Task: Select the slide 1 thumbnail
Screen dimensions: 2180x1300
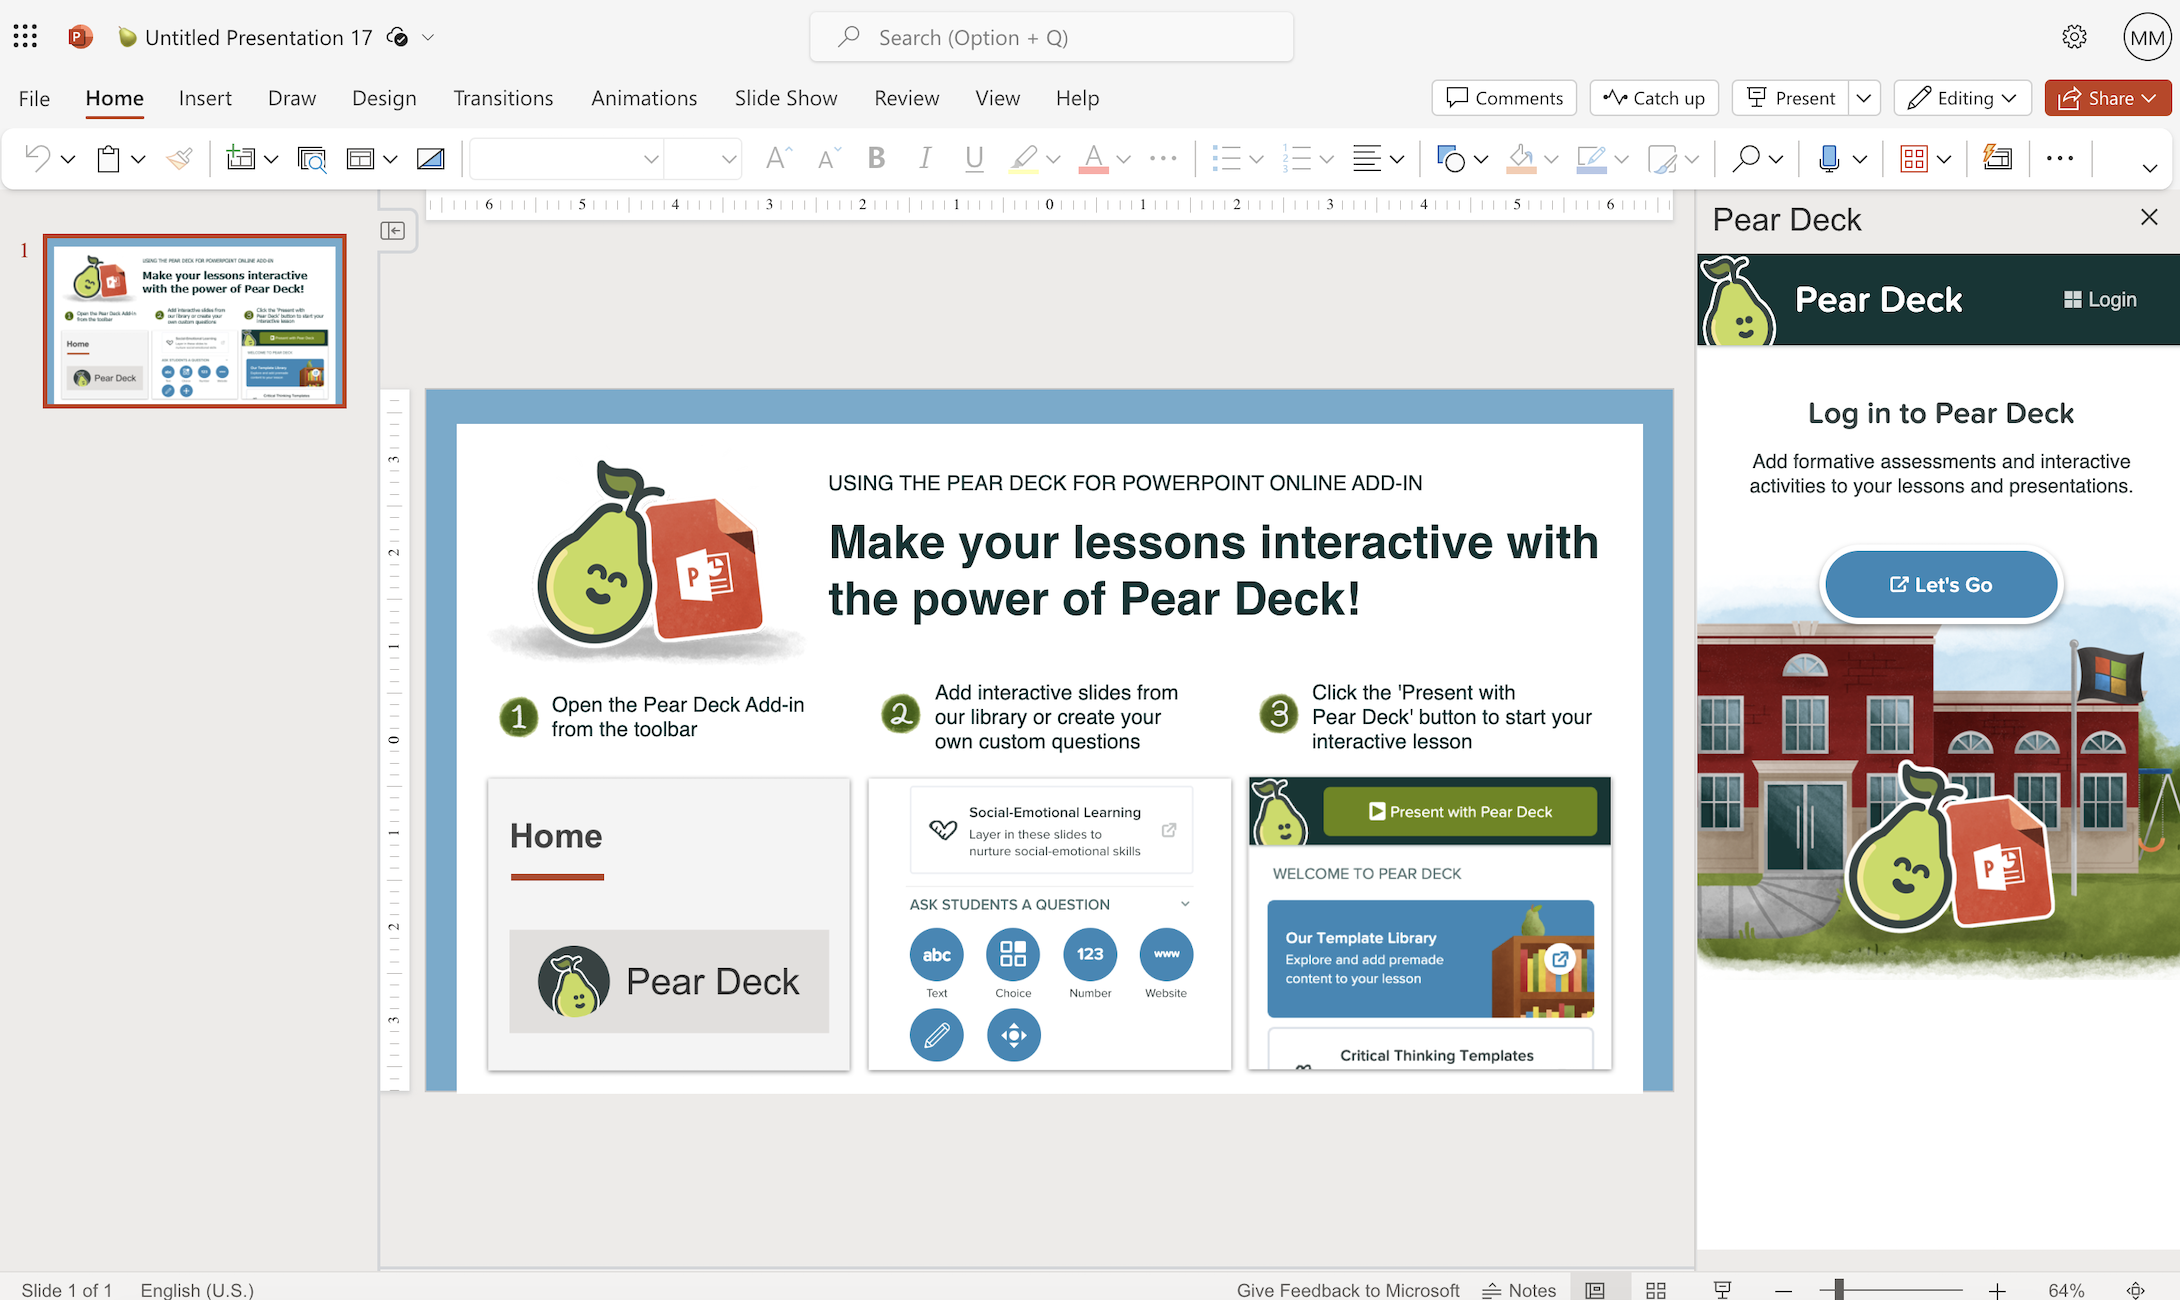Action: click(194, 321)
